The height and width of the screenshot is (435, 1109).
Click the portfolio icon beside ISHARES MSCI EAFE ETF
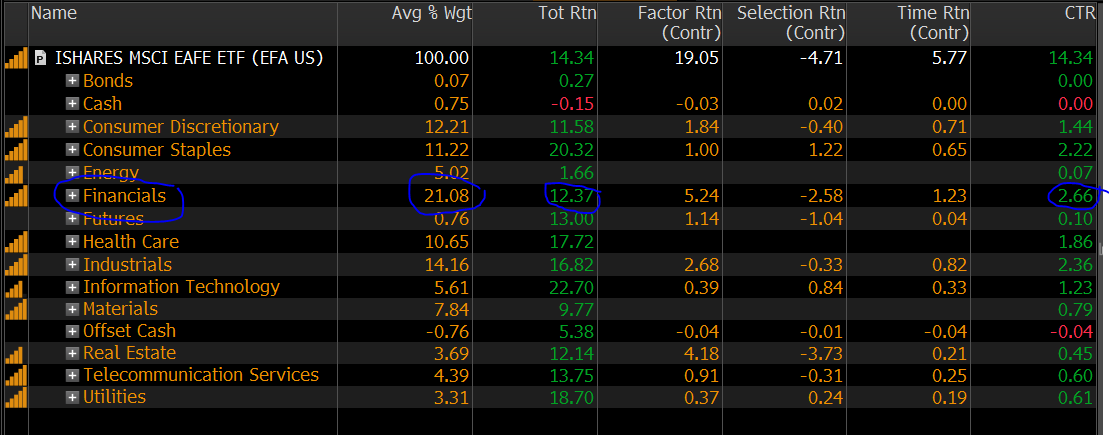point(42,58)
